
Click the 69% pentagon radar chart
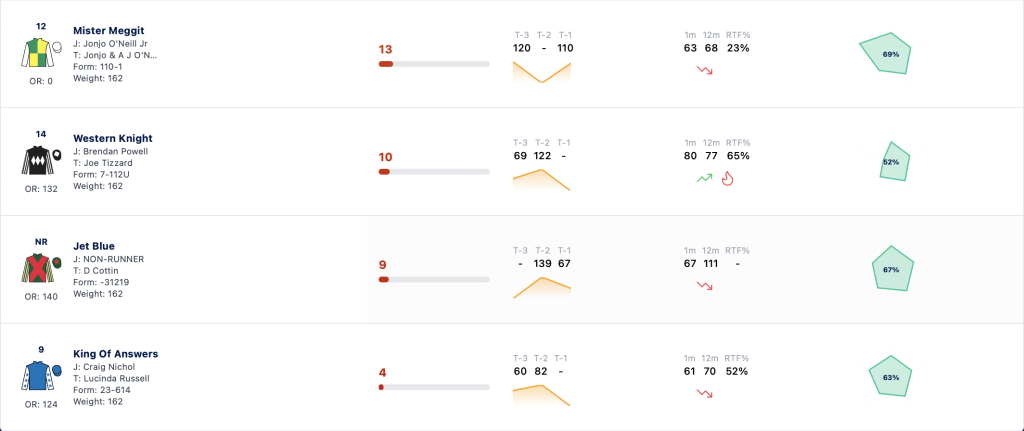pos(885,53)
